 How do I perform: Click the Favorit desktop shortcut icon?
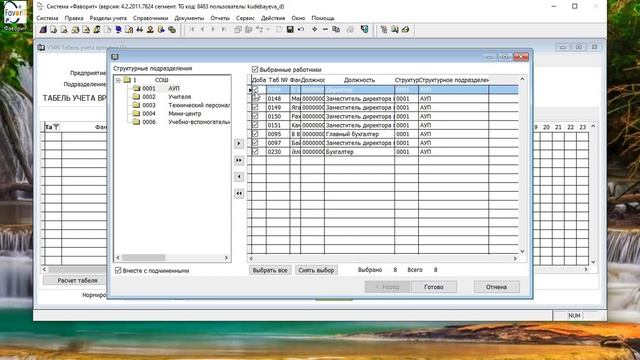pyautogui.click(x=15, y=16)
